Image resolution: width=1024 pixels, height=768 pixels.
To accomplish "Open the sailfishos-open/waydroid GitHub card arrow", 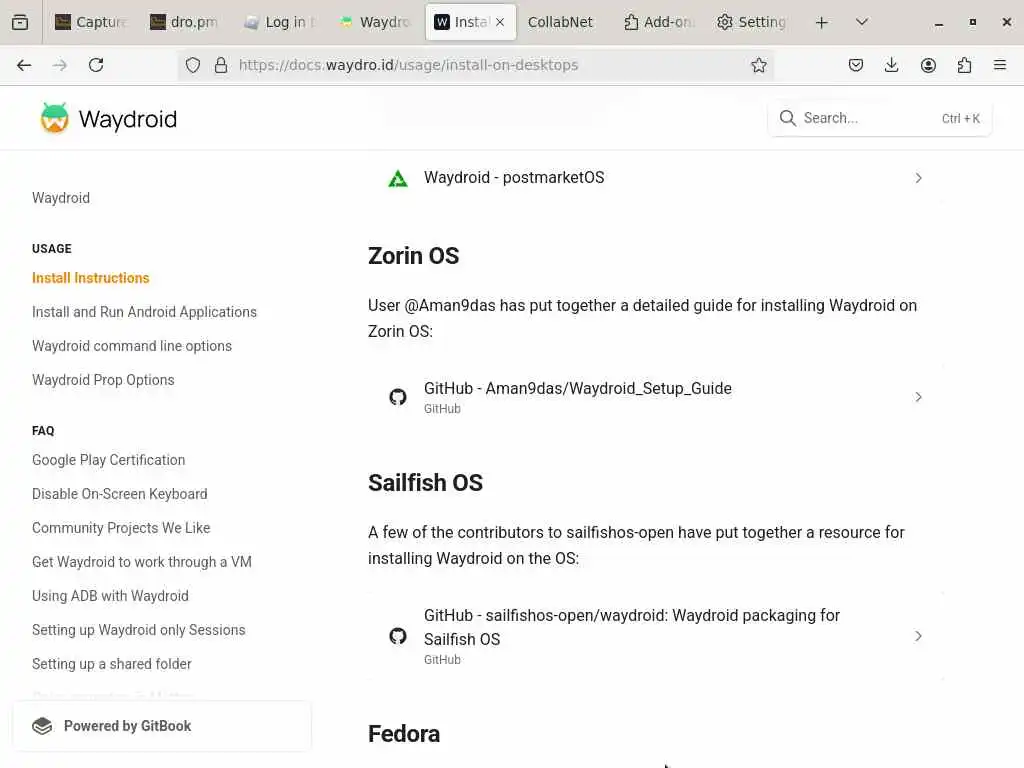I will [x=918, y=636].
